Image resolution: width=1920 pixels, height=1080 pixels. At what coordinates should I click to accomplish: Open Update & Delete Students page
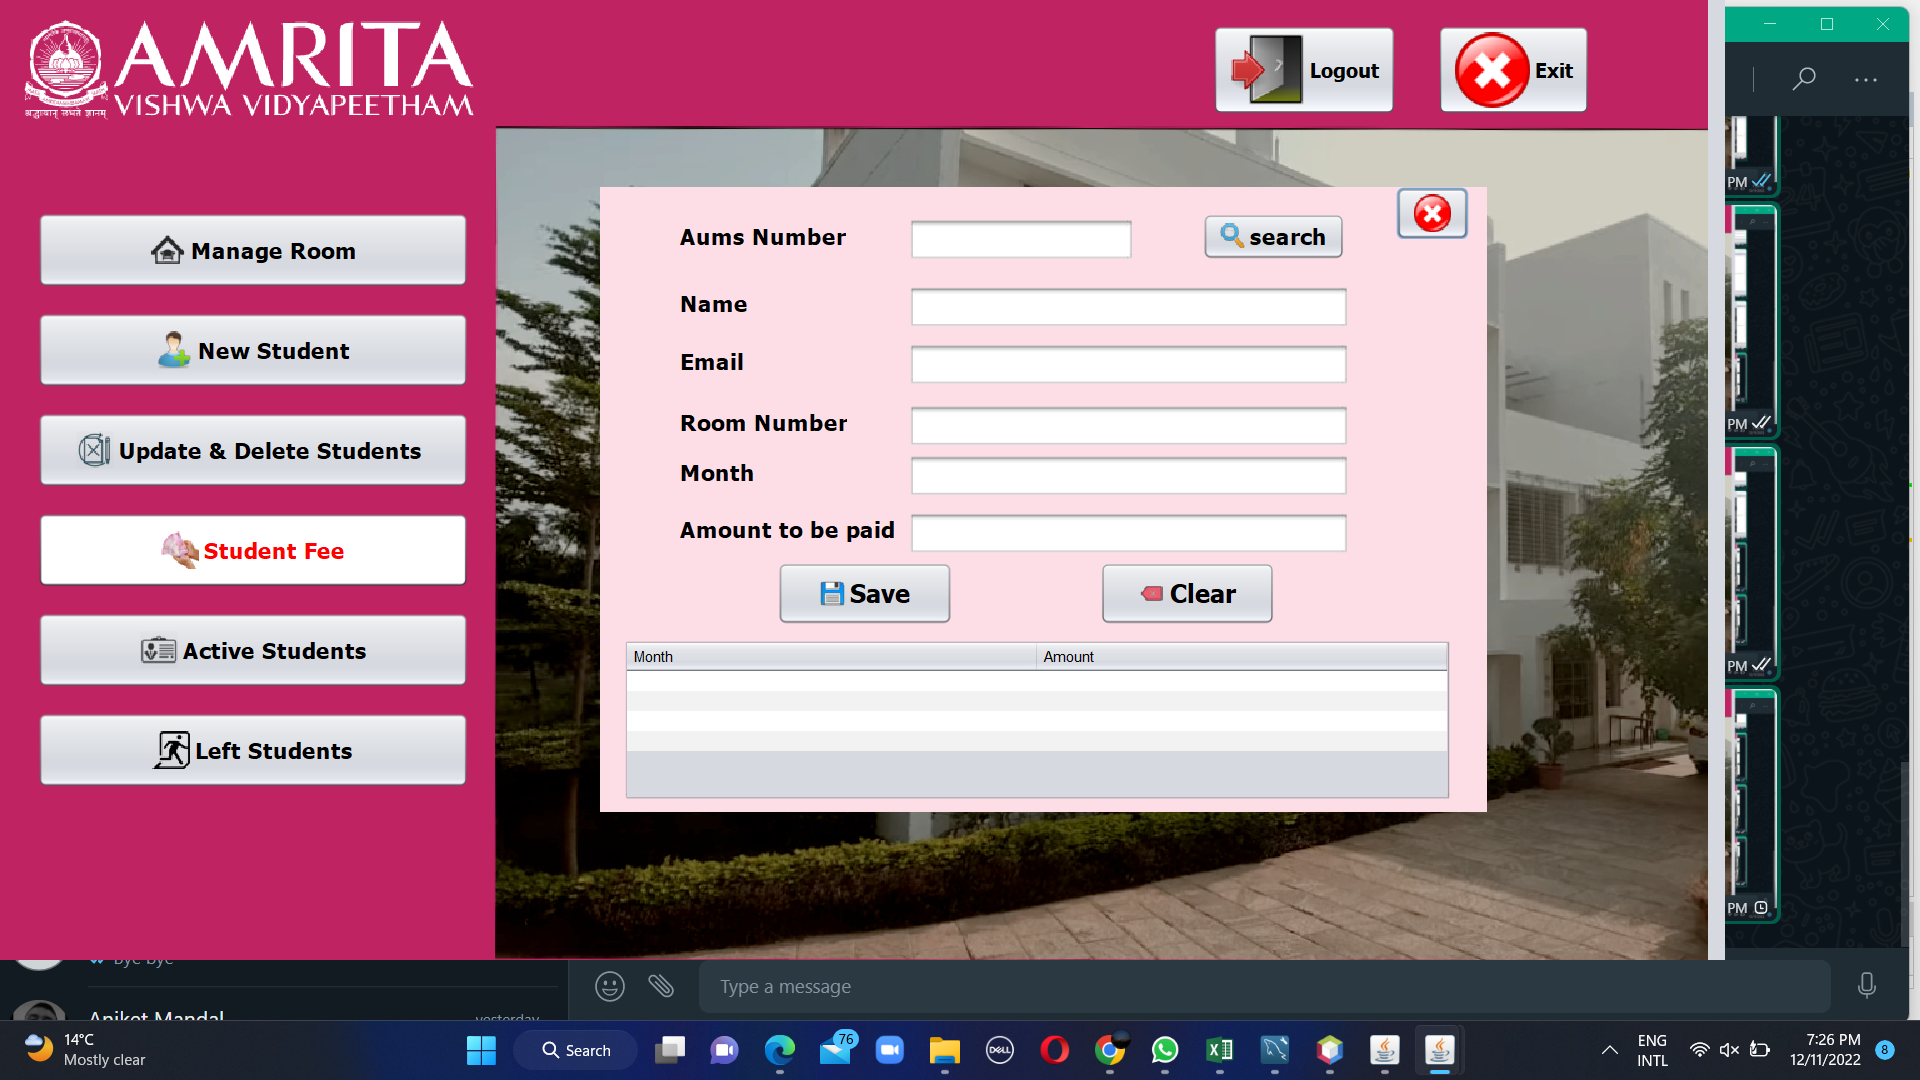(x=253, y=451)
